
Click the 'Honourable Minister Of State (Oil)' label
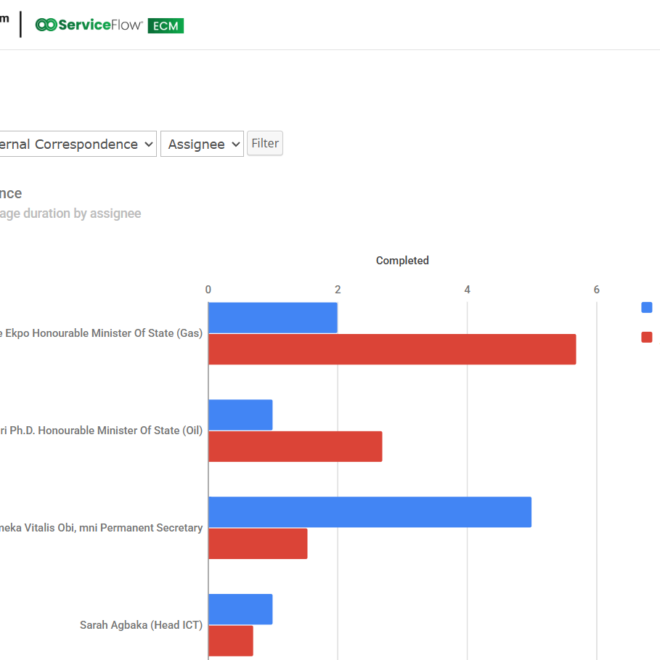(120, 431)
